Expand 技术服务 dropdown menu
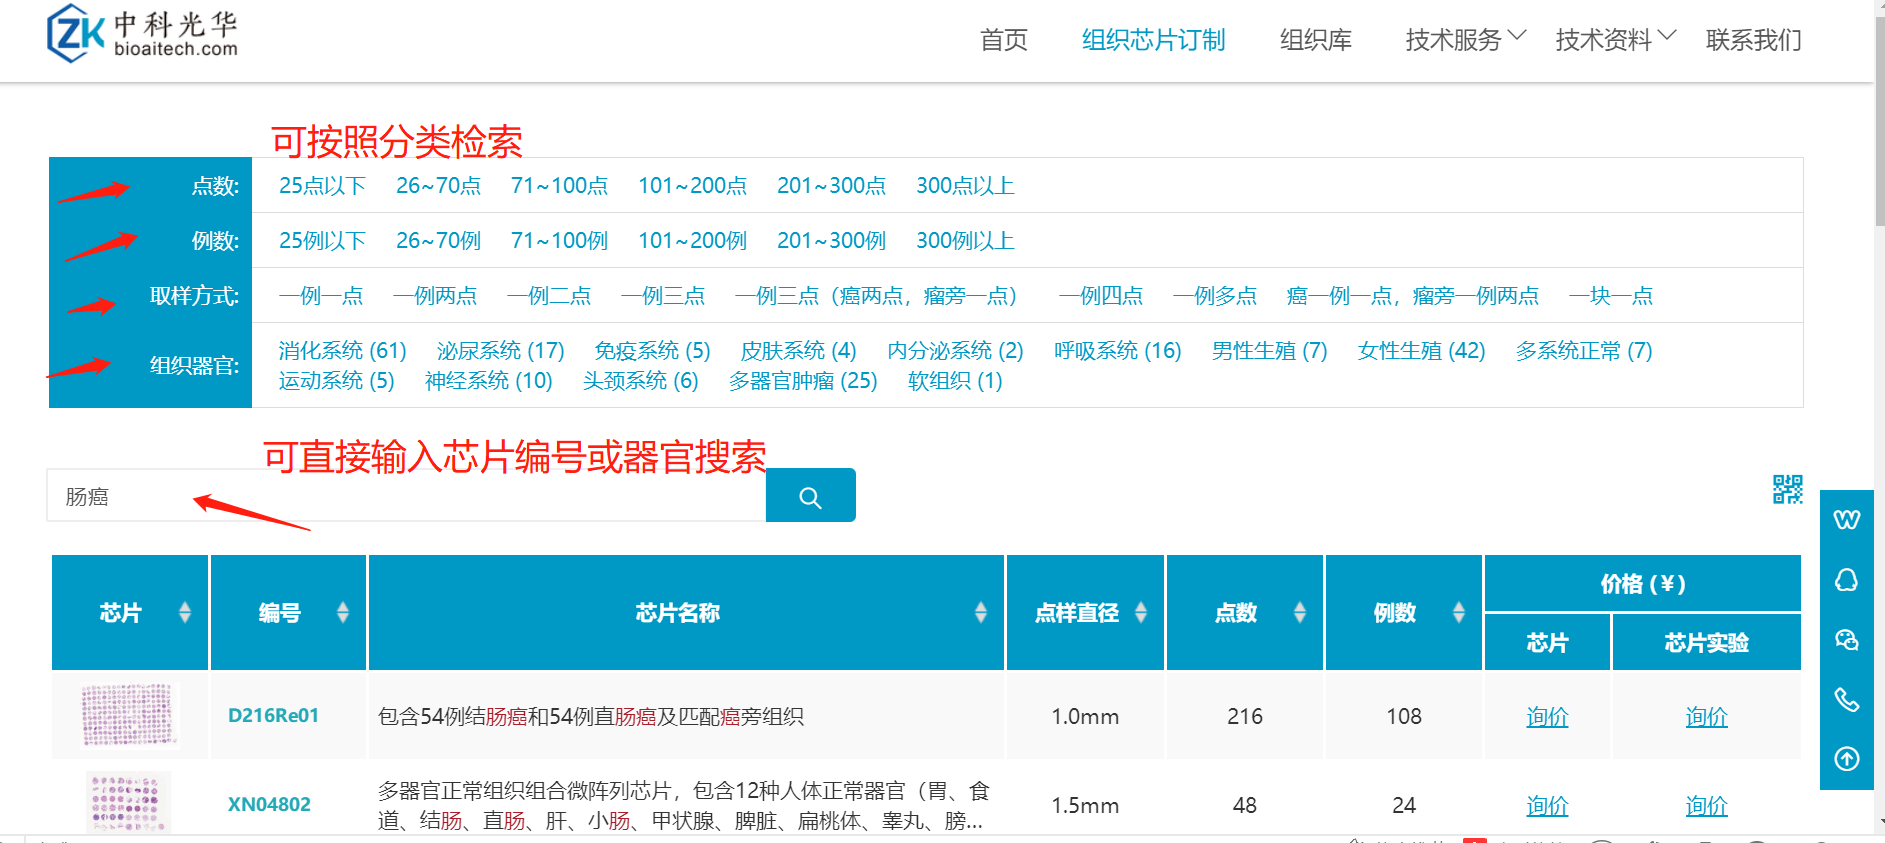 click(1466, 40)
